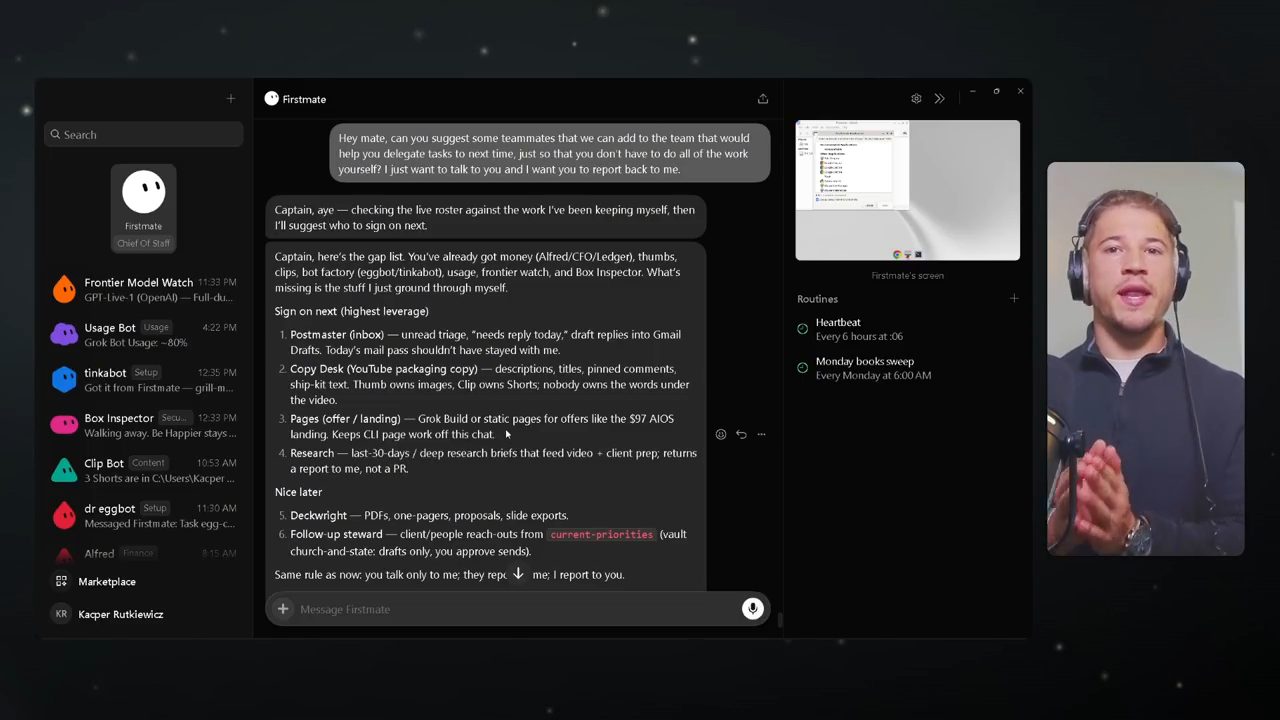Collapse the right panel with double chevron
Viewport: 1280px width, 720px height.
939,99
